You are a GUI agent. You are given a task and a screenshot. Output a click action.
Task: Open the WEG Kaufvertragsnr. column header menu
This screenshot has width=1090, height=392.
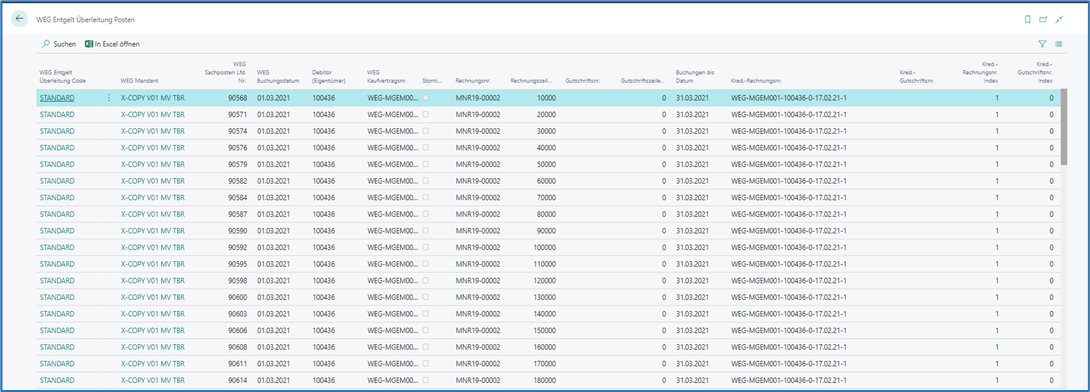(x=387, y=76)
